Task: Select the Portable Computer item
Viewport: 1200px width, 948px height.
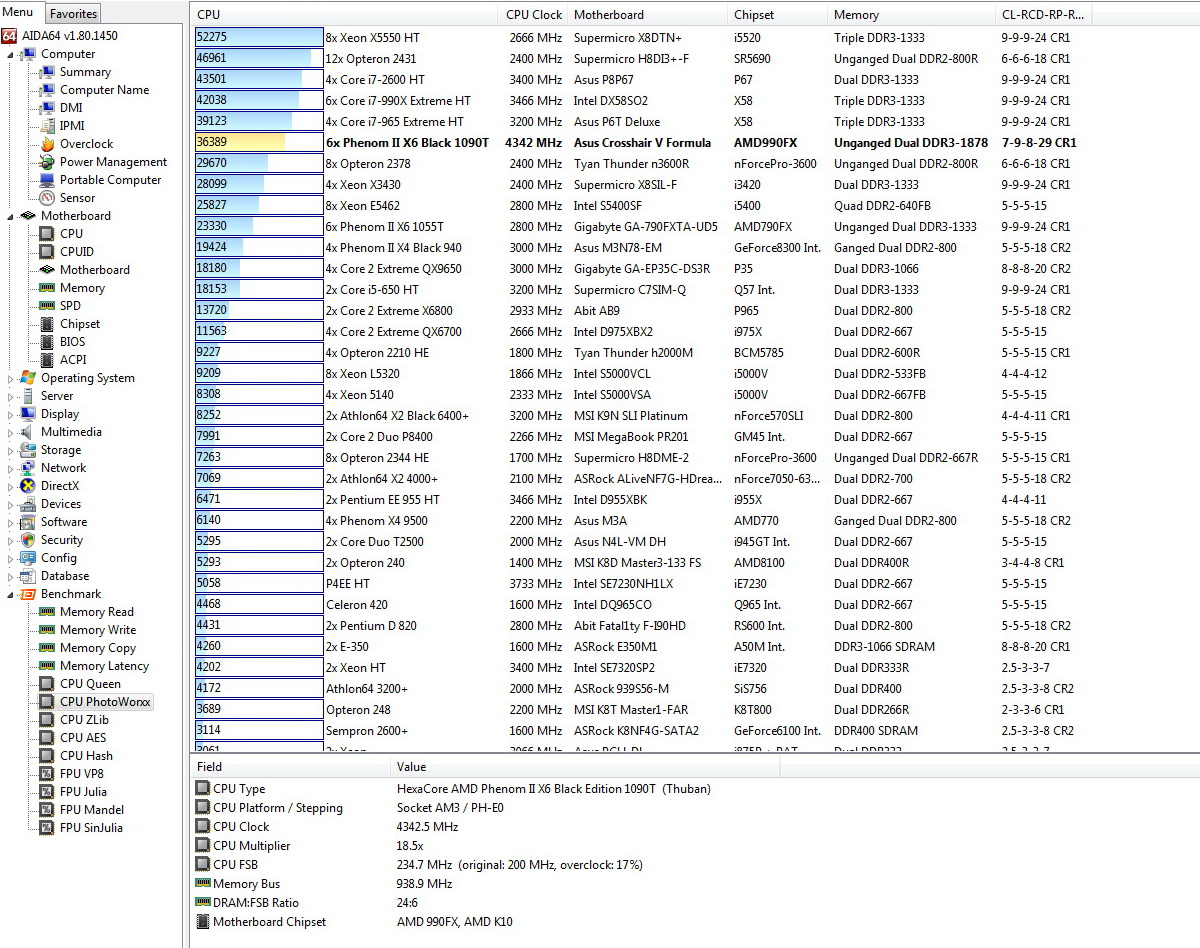Action: pos(110,180)
